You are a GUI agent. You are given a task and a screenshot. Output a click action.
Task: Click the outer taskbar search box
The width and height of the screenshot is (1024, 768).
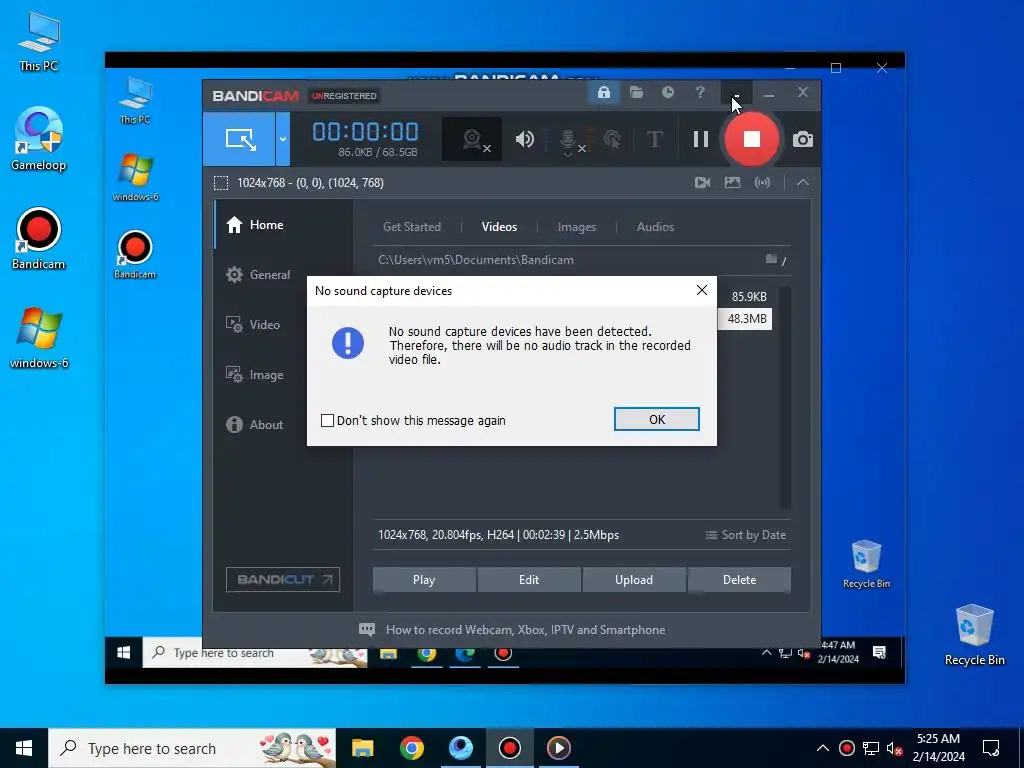pos(192,748)
